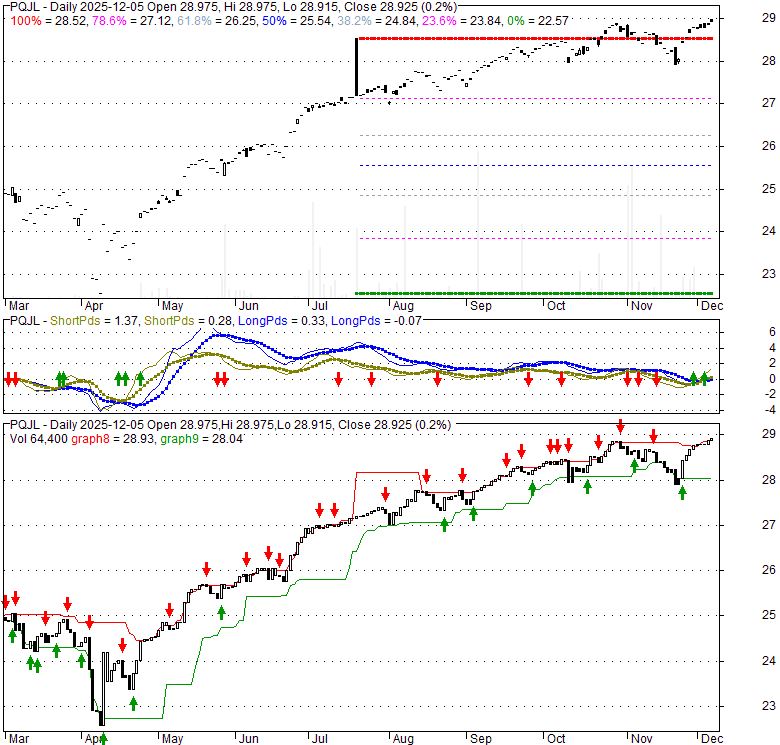This screenshot has height=745, width=780.
Task: Click the 0 value on the oscillator axis
Action: (772, 379)
